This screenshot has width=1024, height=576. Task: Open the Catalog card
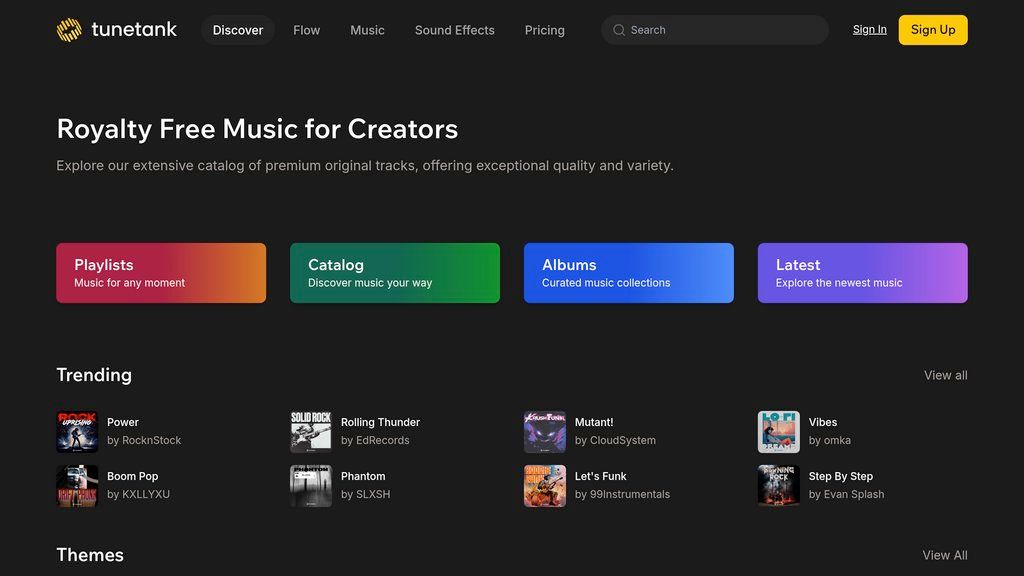[x=395, y=273]
